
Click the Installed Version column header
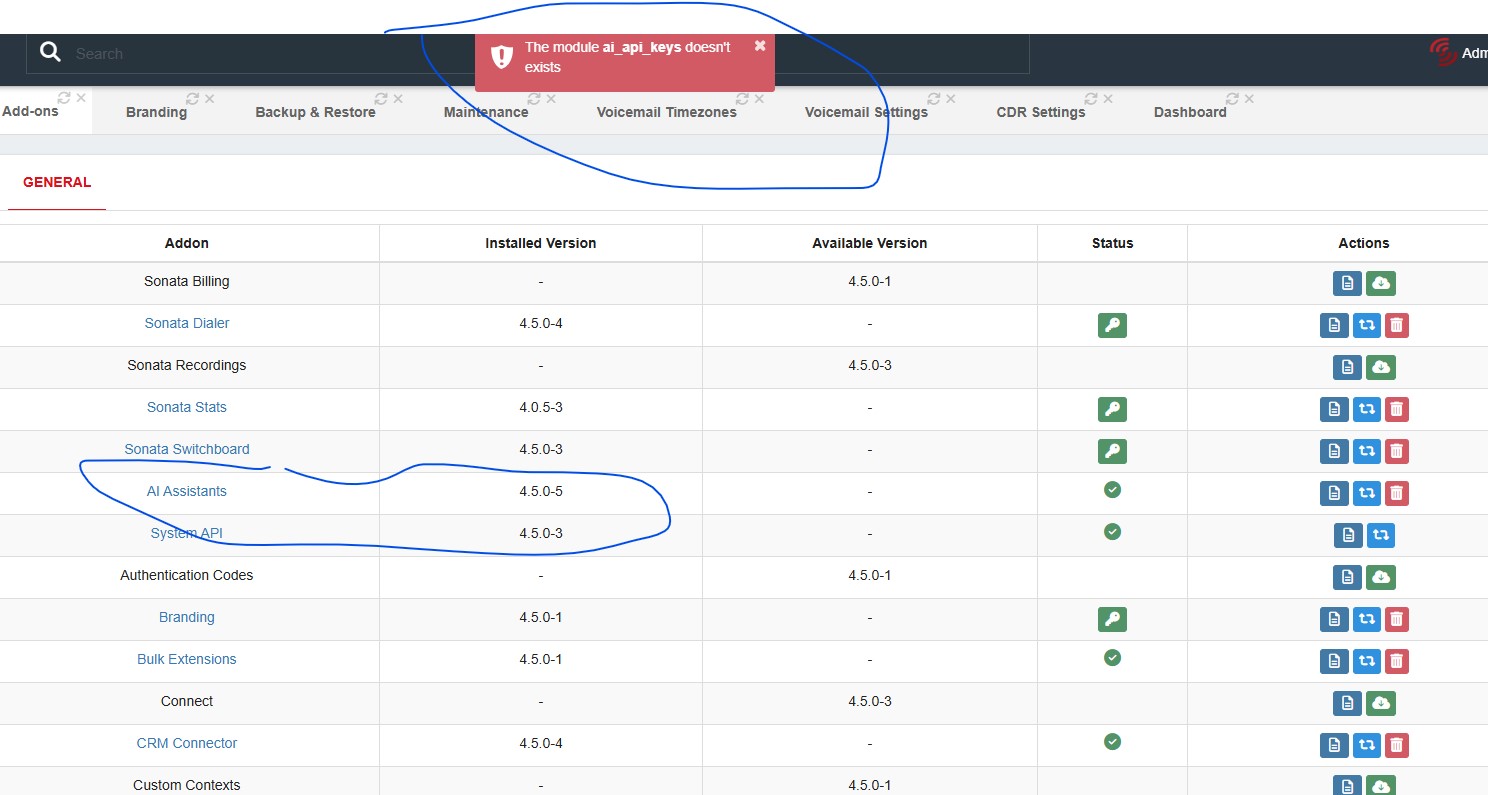[x=541, y=243]
